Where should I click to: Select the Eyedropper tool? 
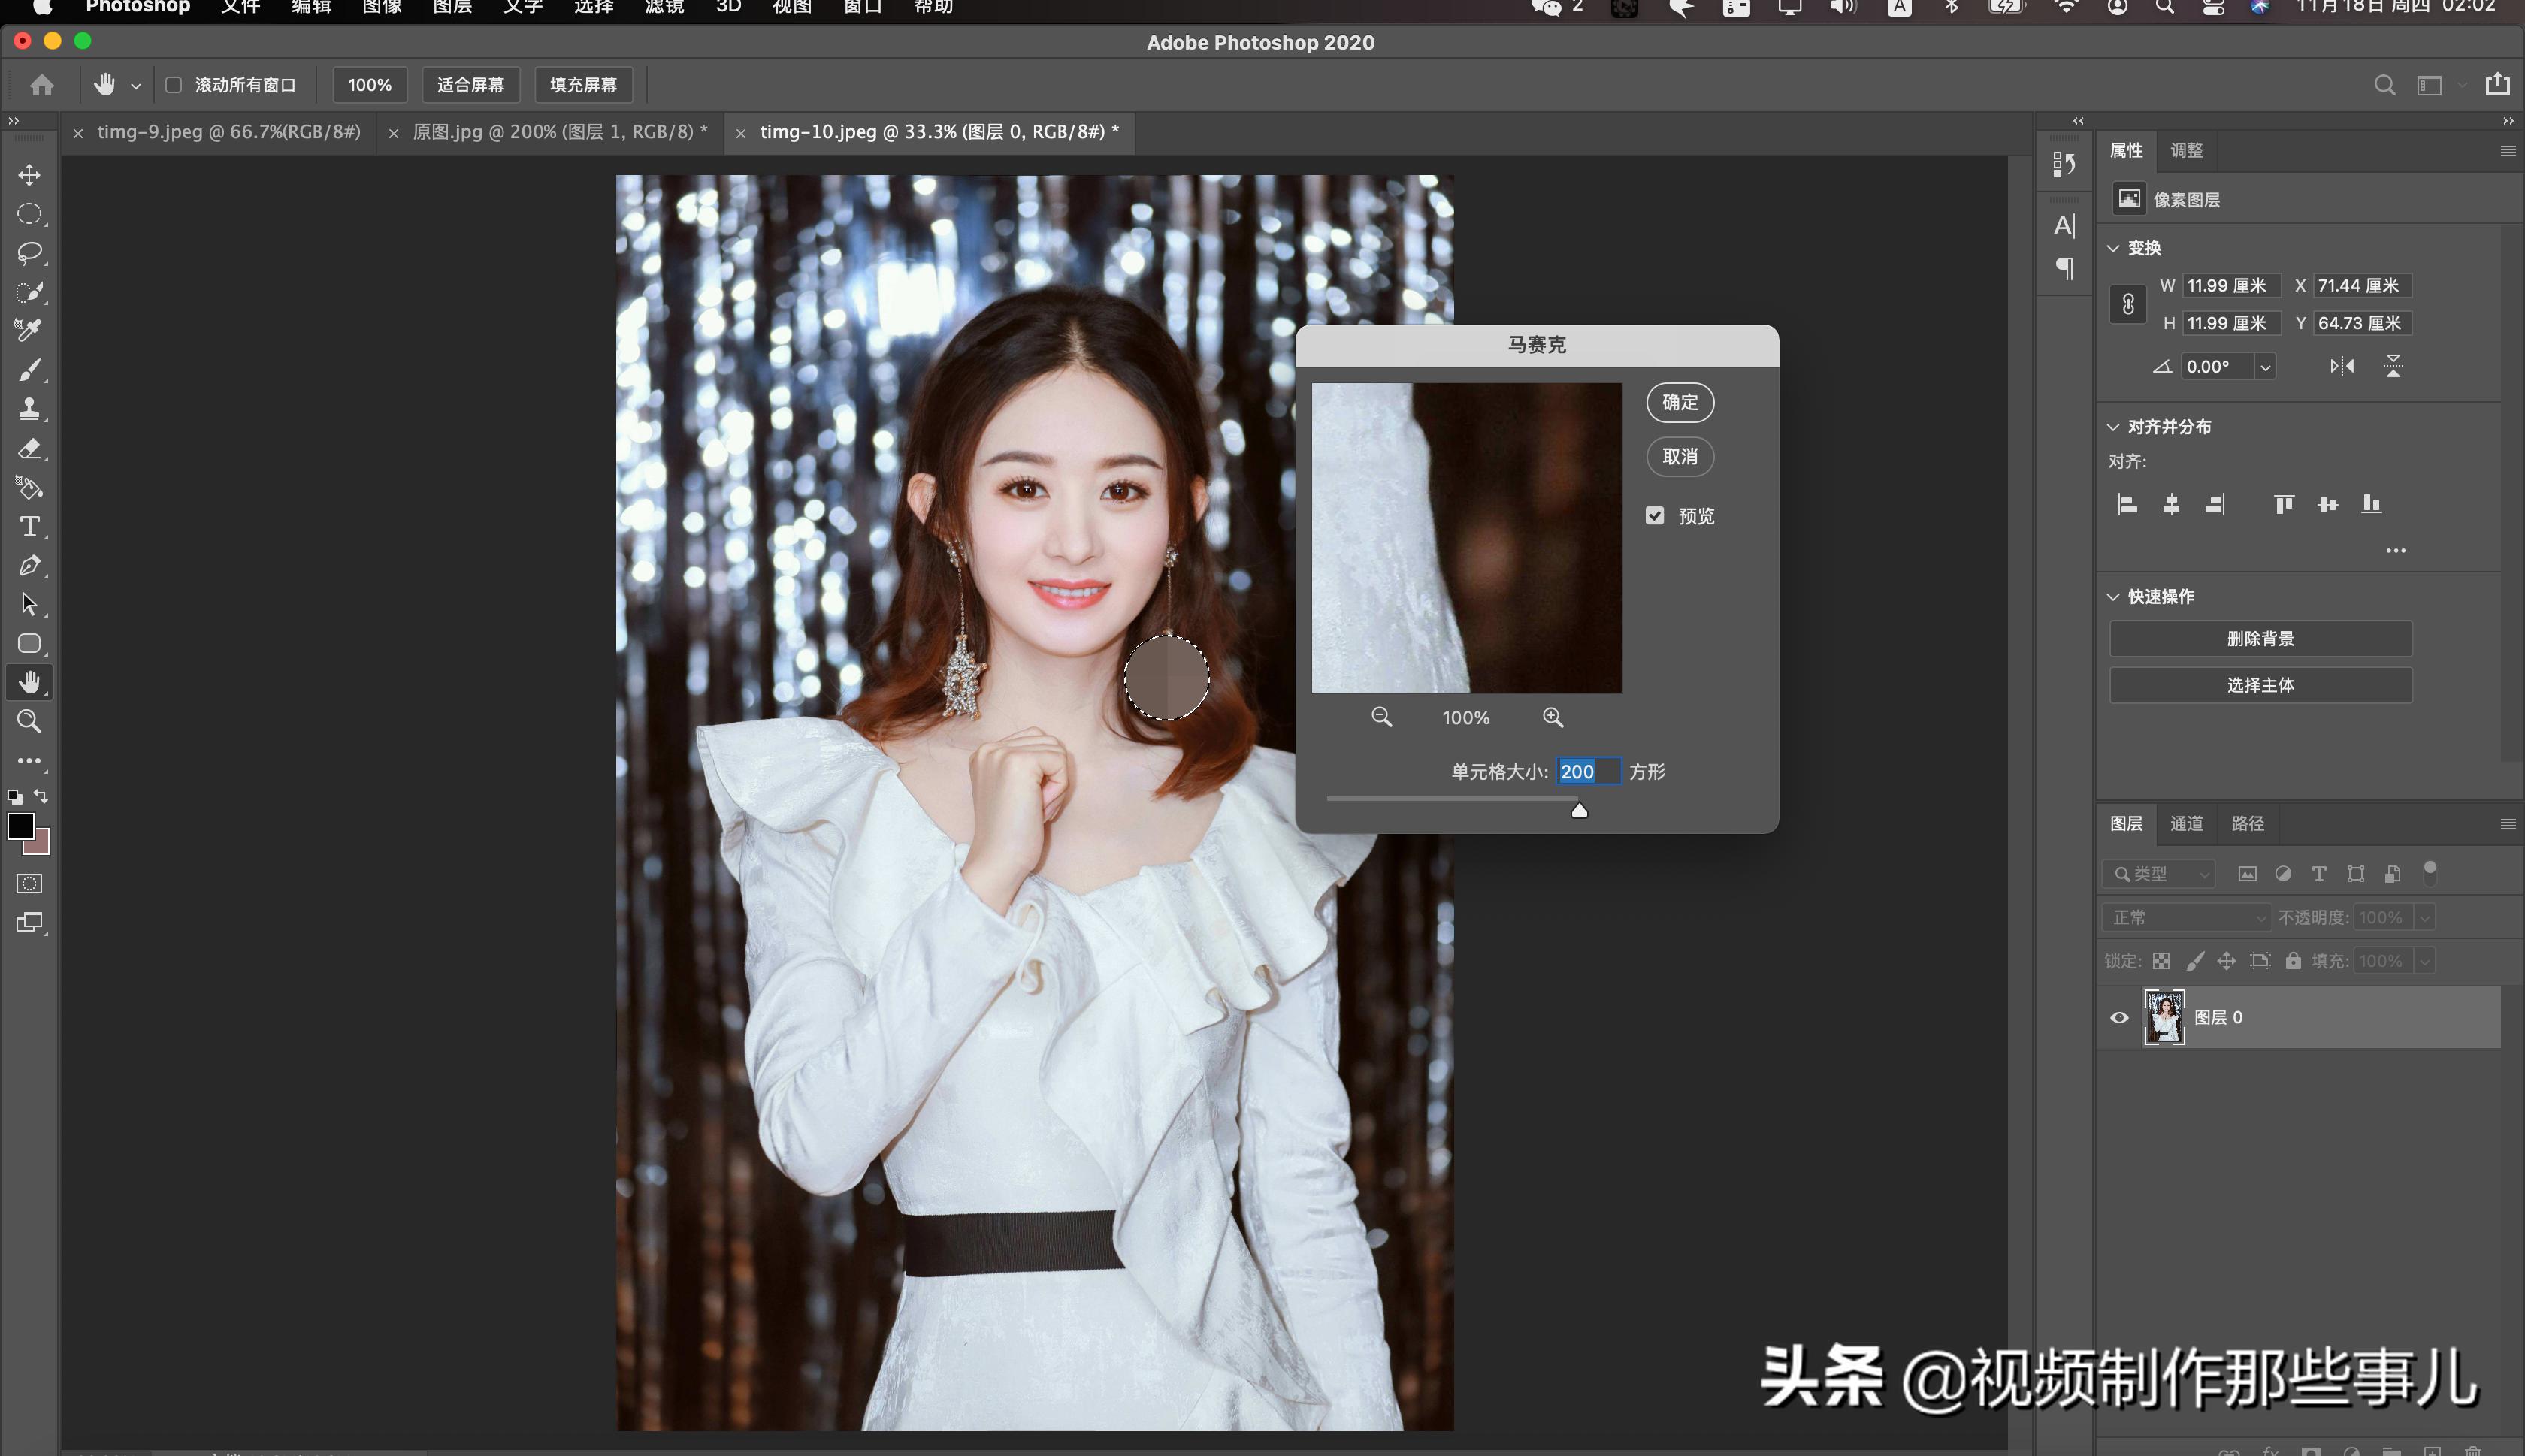click(x=29, y=331)
